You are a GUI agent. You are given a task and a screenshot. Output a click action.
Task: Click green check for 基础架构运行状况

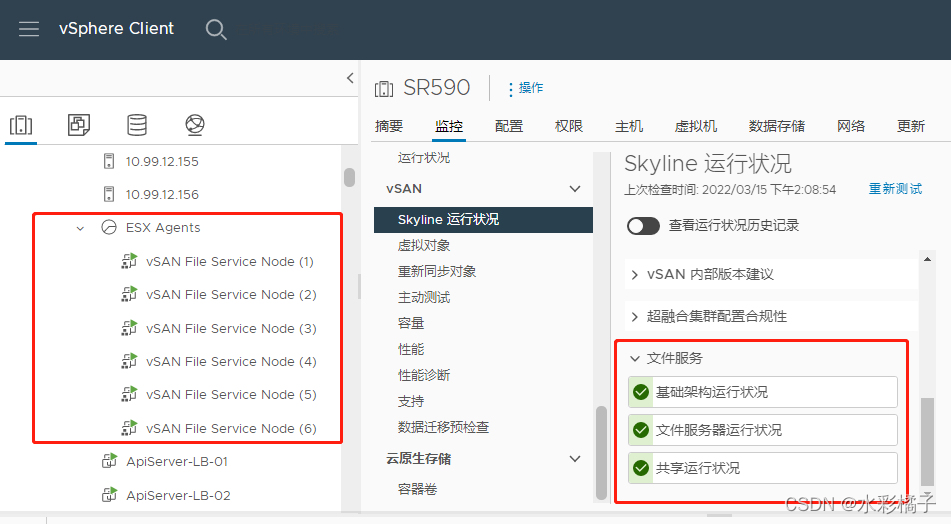[641, 392]
